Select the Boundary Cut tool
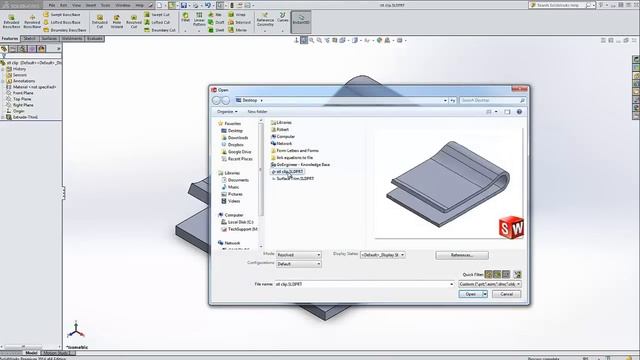The height and width of the screenshot is (360, 640). click(160, 30)
